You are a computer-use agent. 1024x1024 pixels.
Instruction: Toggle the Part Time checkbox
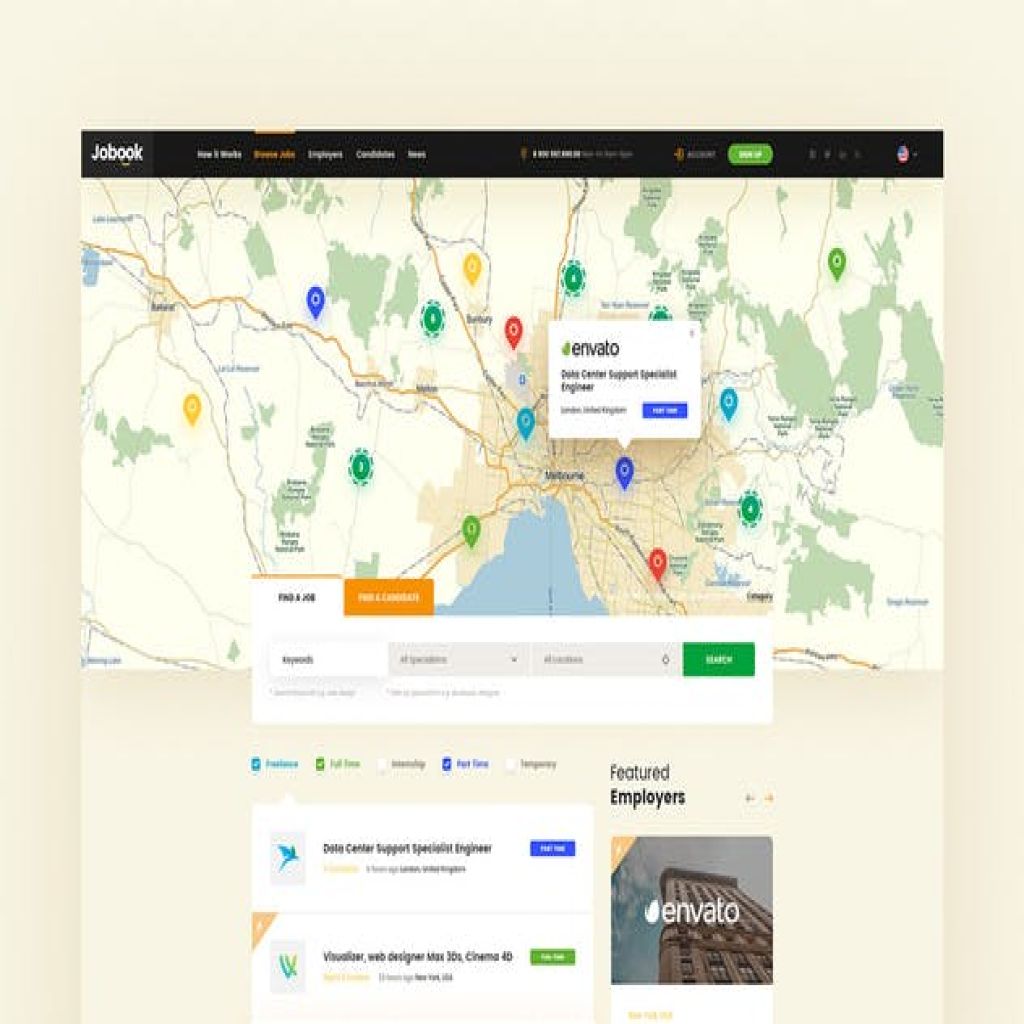click(447, 764)
